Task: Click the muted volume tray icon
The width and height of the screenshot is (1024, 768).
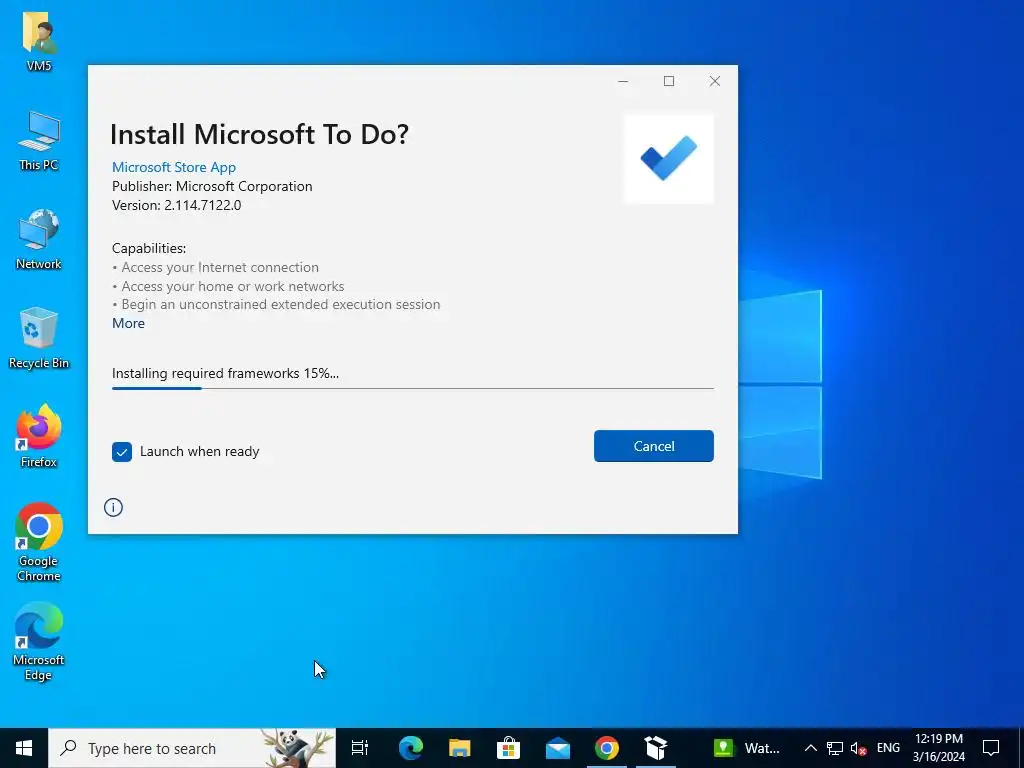Action: click(x=859, y=748)
